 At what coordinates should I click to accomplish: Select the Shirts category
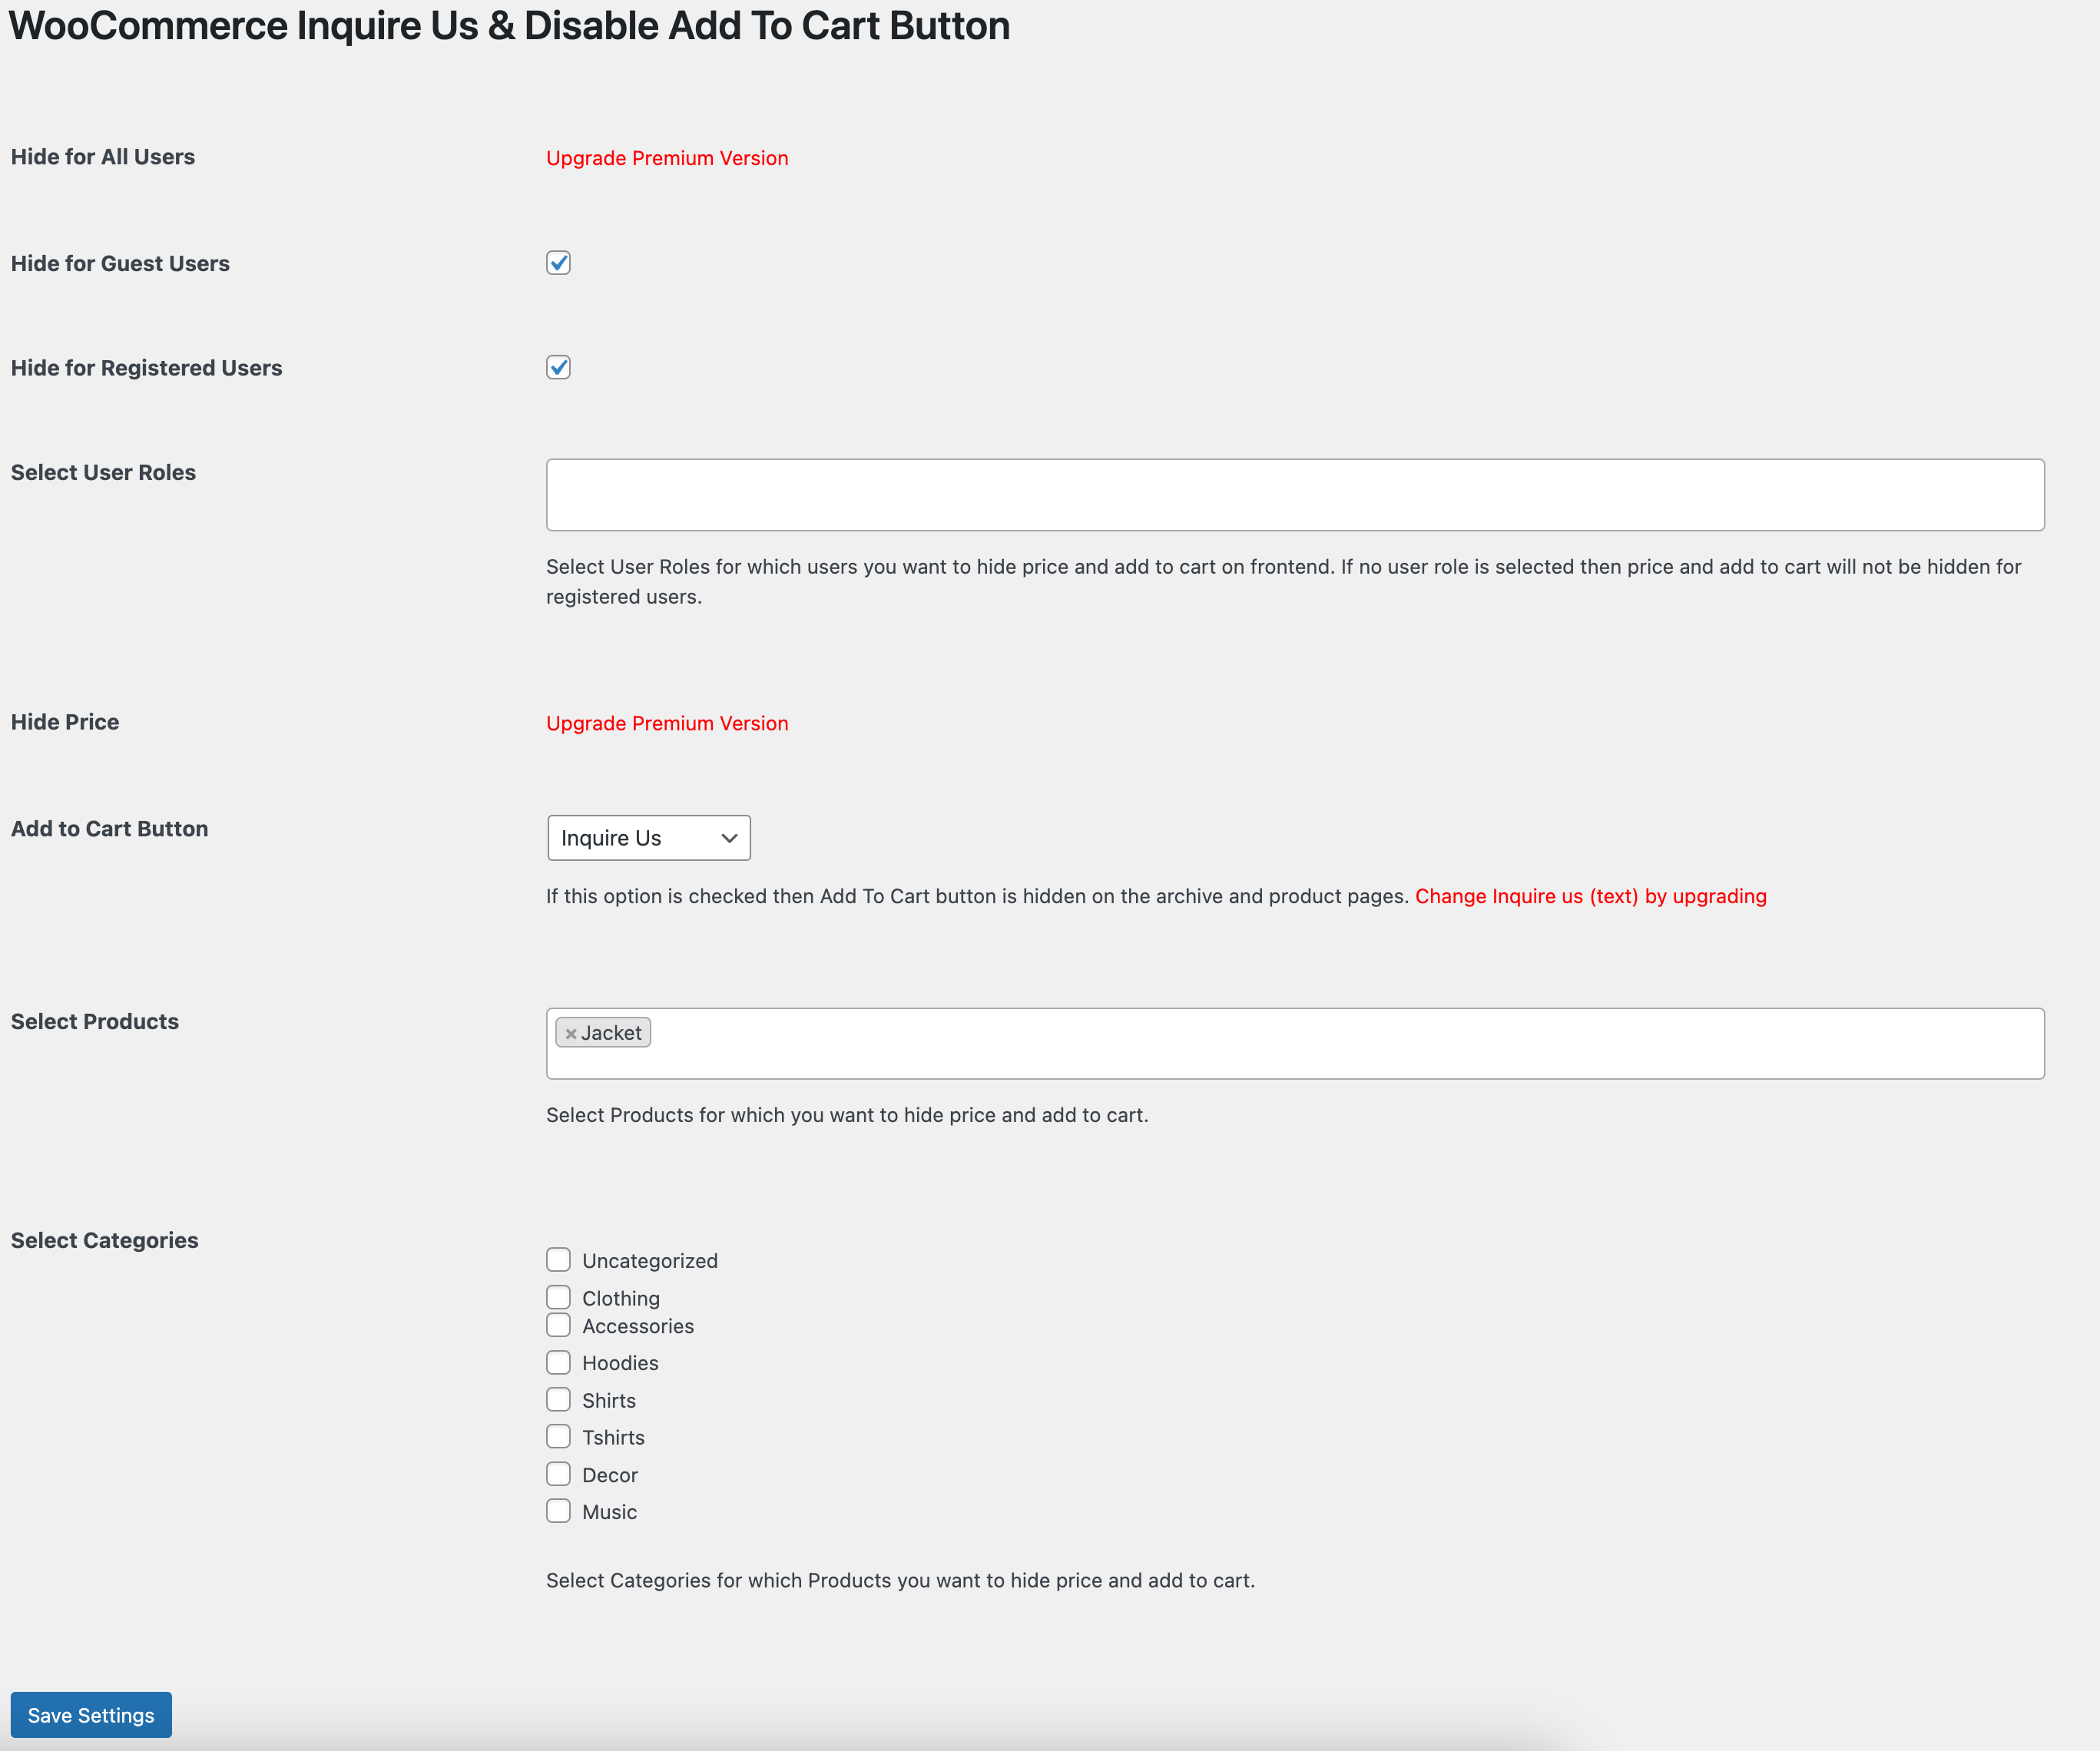click(x=559, y=1398)
